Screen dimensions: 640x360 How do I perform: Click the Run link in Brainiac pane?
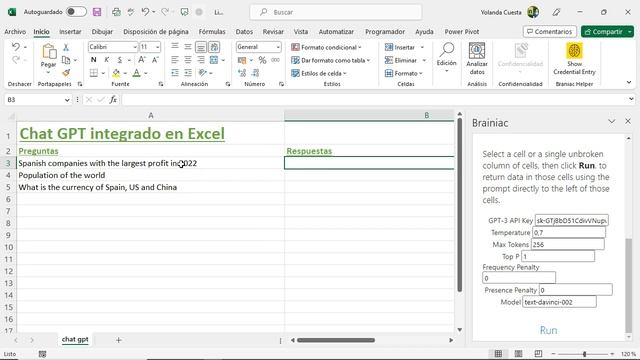point(548,330)
